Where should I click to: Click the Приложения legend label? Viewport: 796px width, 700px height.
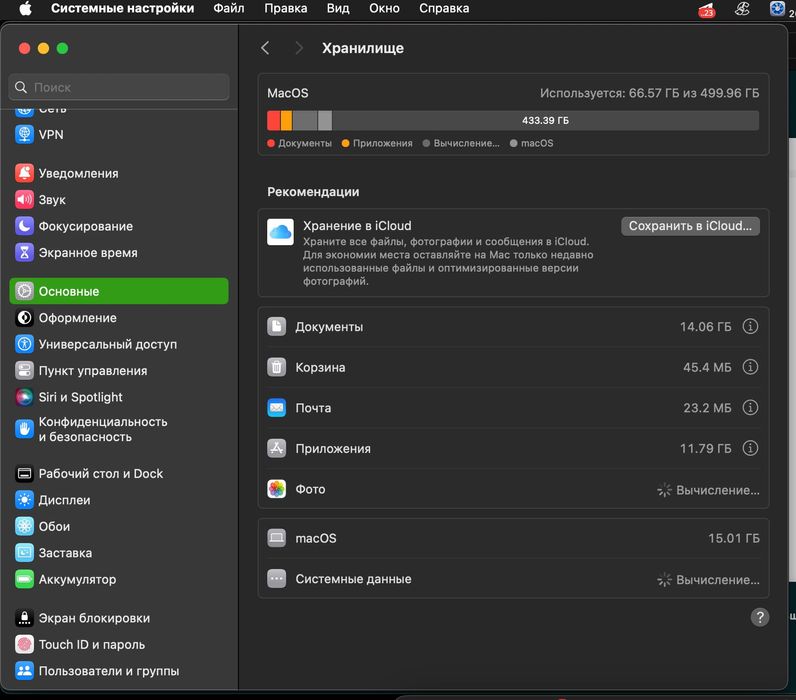point(383,143)
